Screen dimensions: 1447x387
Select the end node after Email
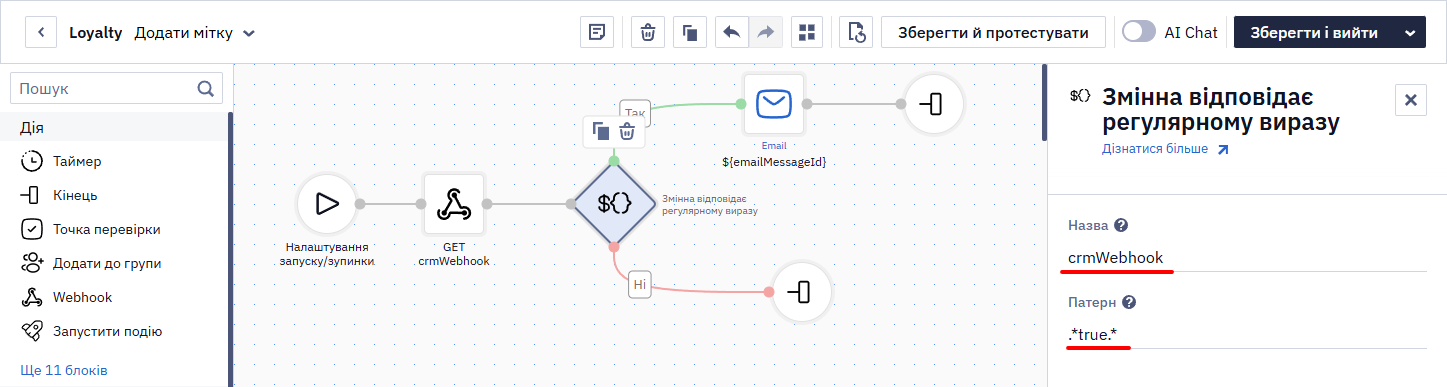[x=933, y=103]
